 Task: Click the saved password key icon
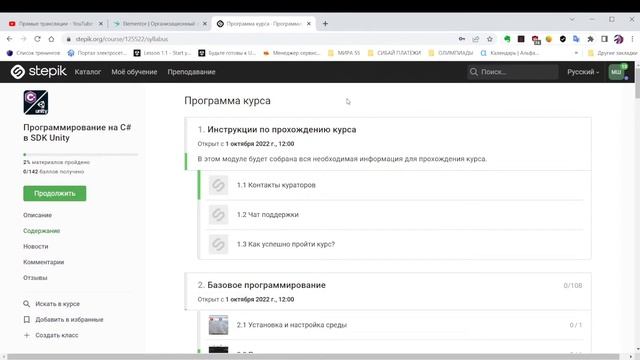(462, 39)
